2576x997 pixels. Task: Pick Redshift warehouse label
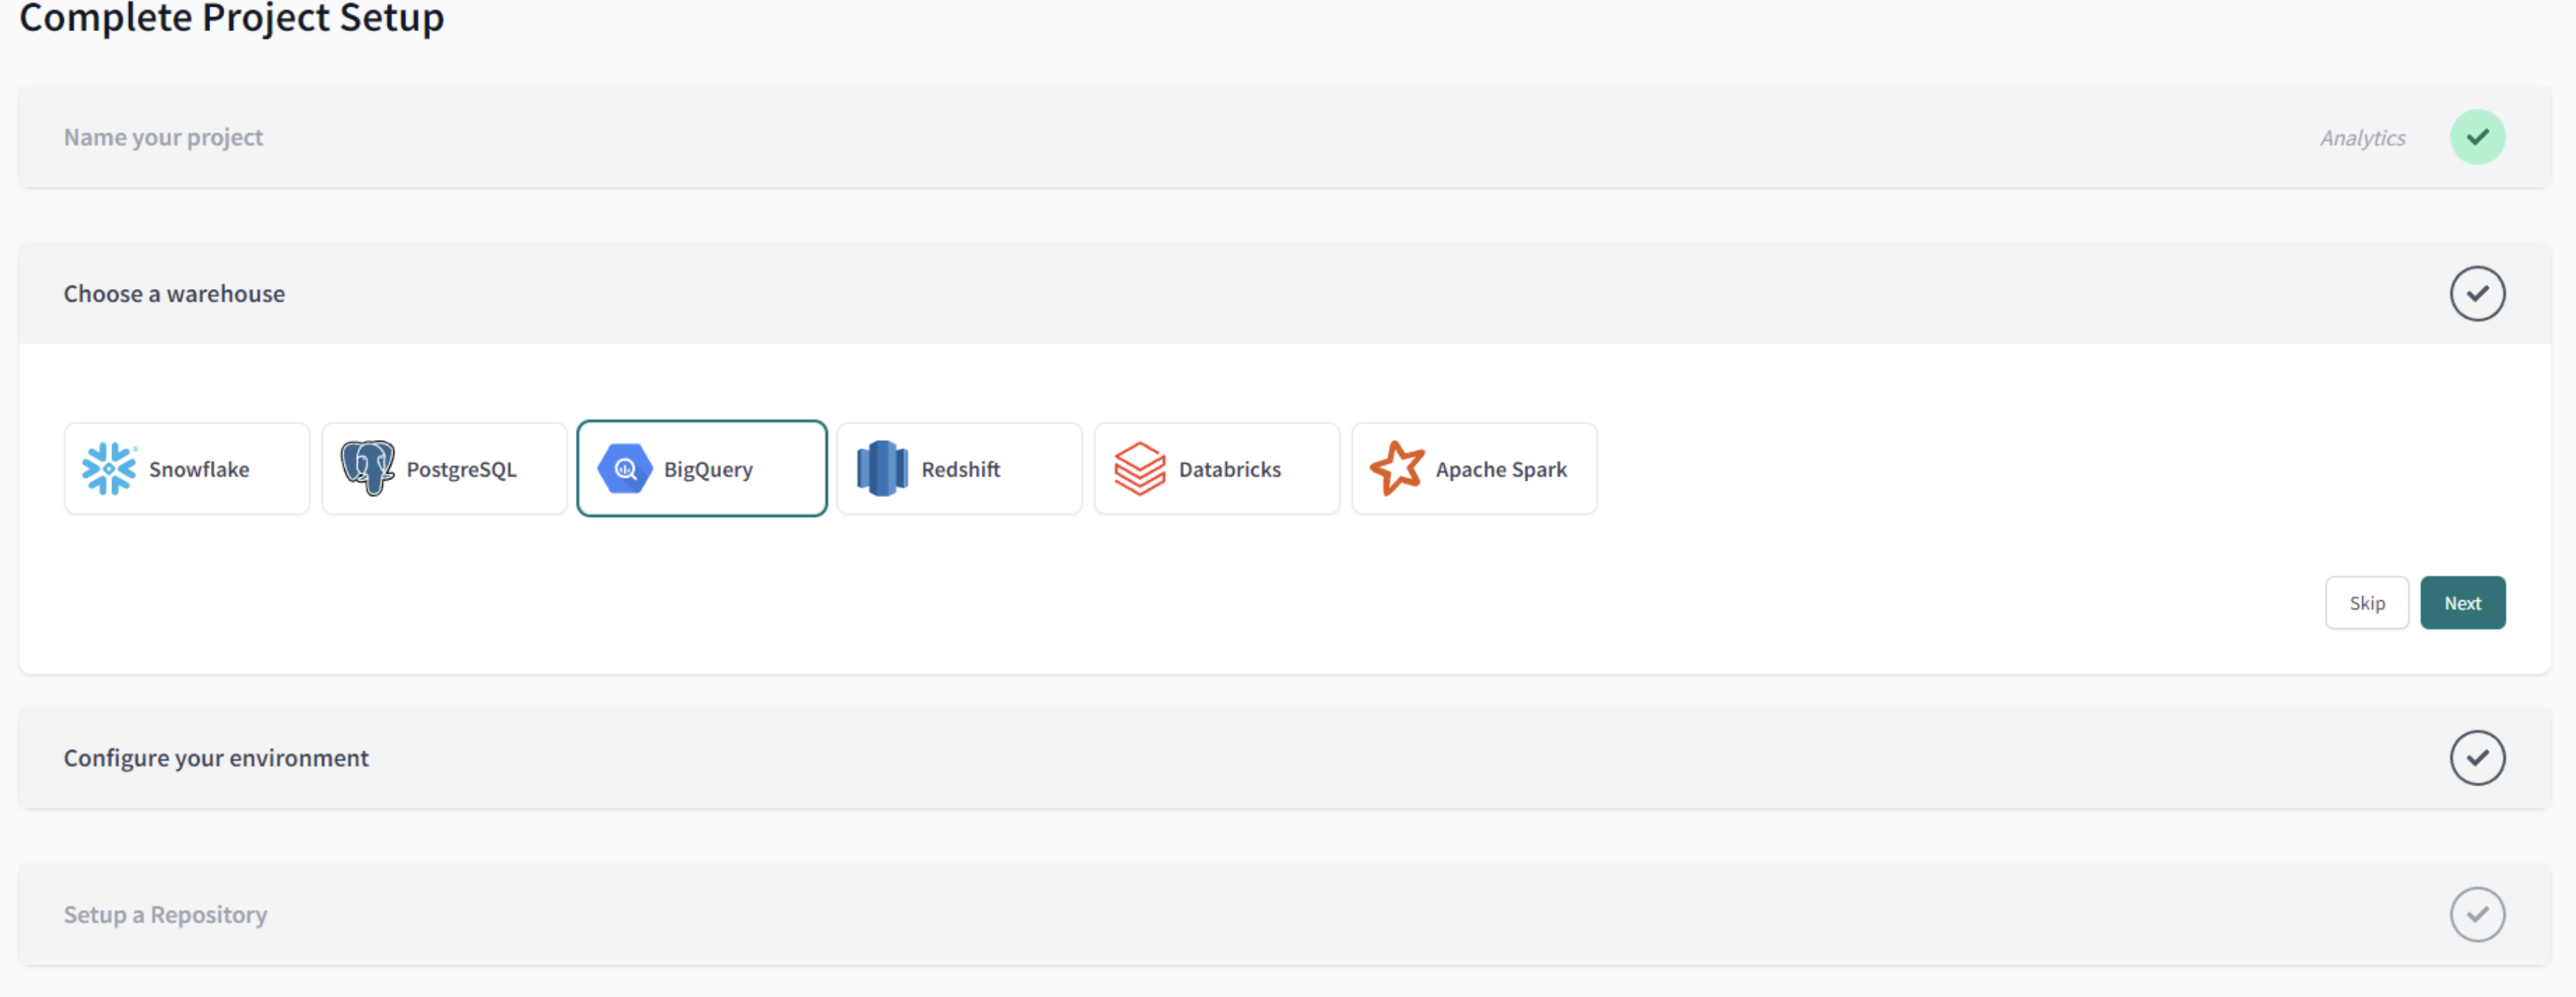tap(960, 469)
